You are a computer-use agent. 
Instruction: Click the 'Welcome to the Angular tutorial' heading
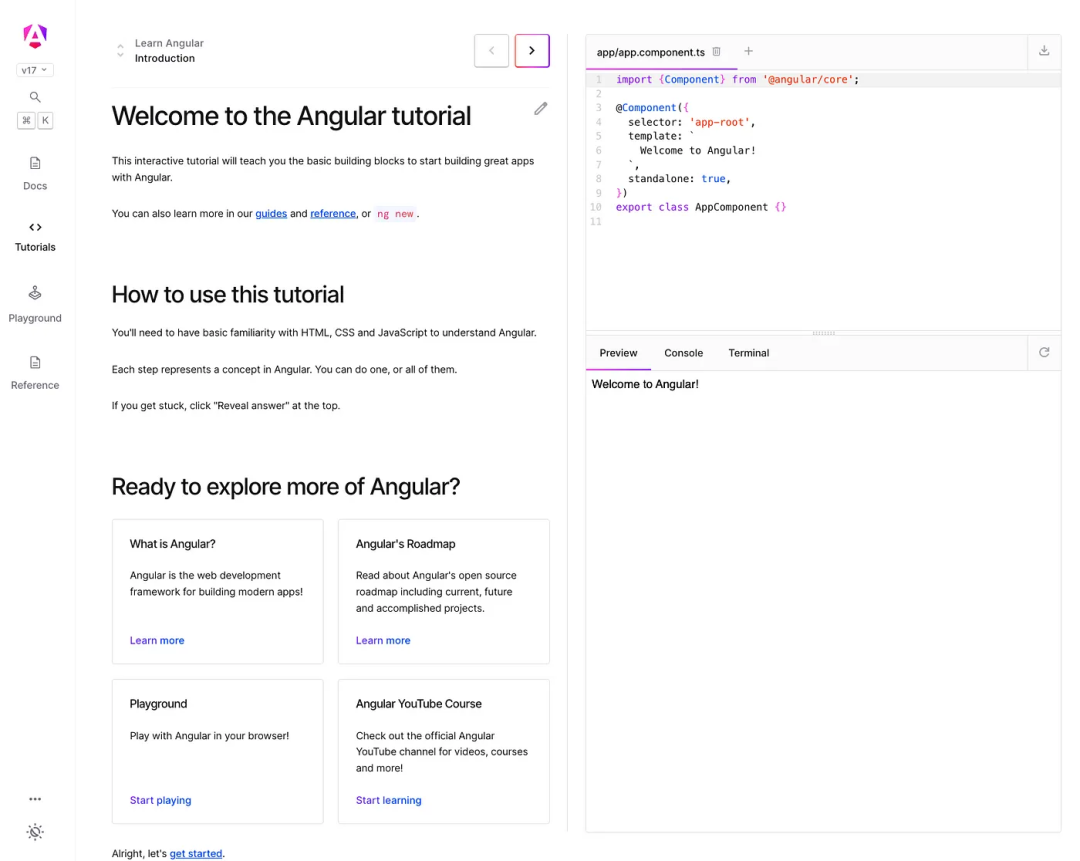[291, 116]
